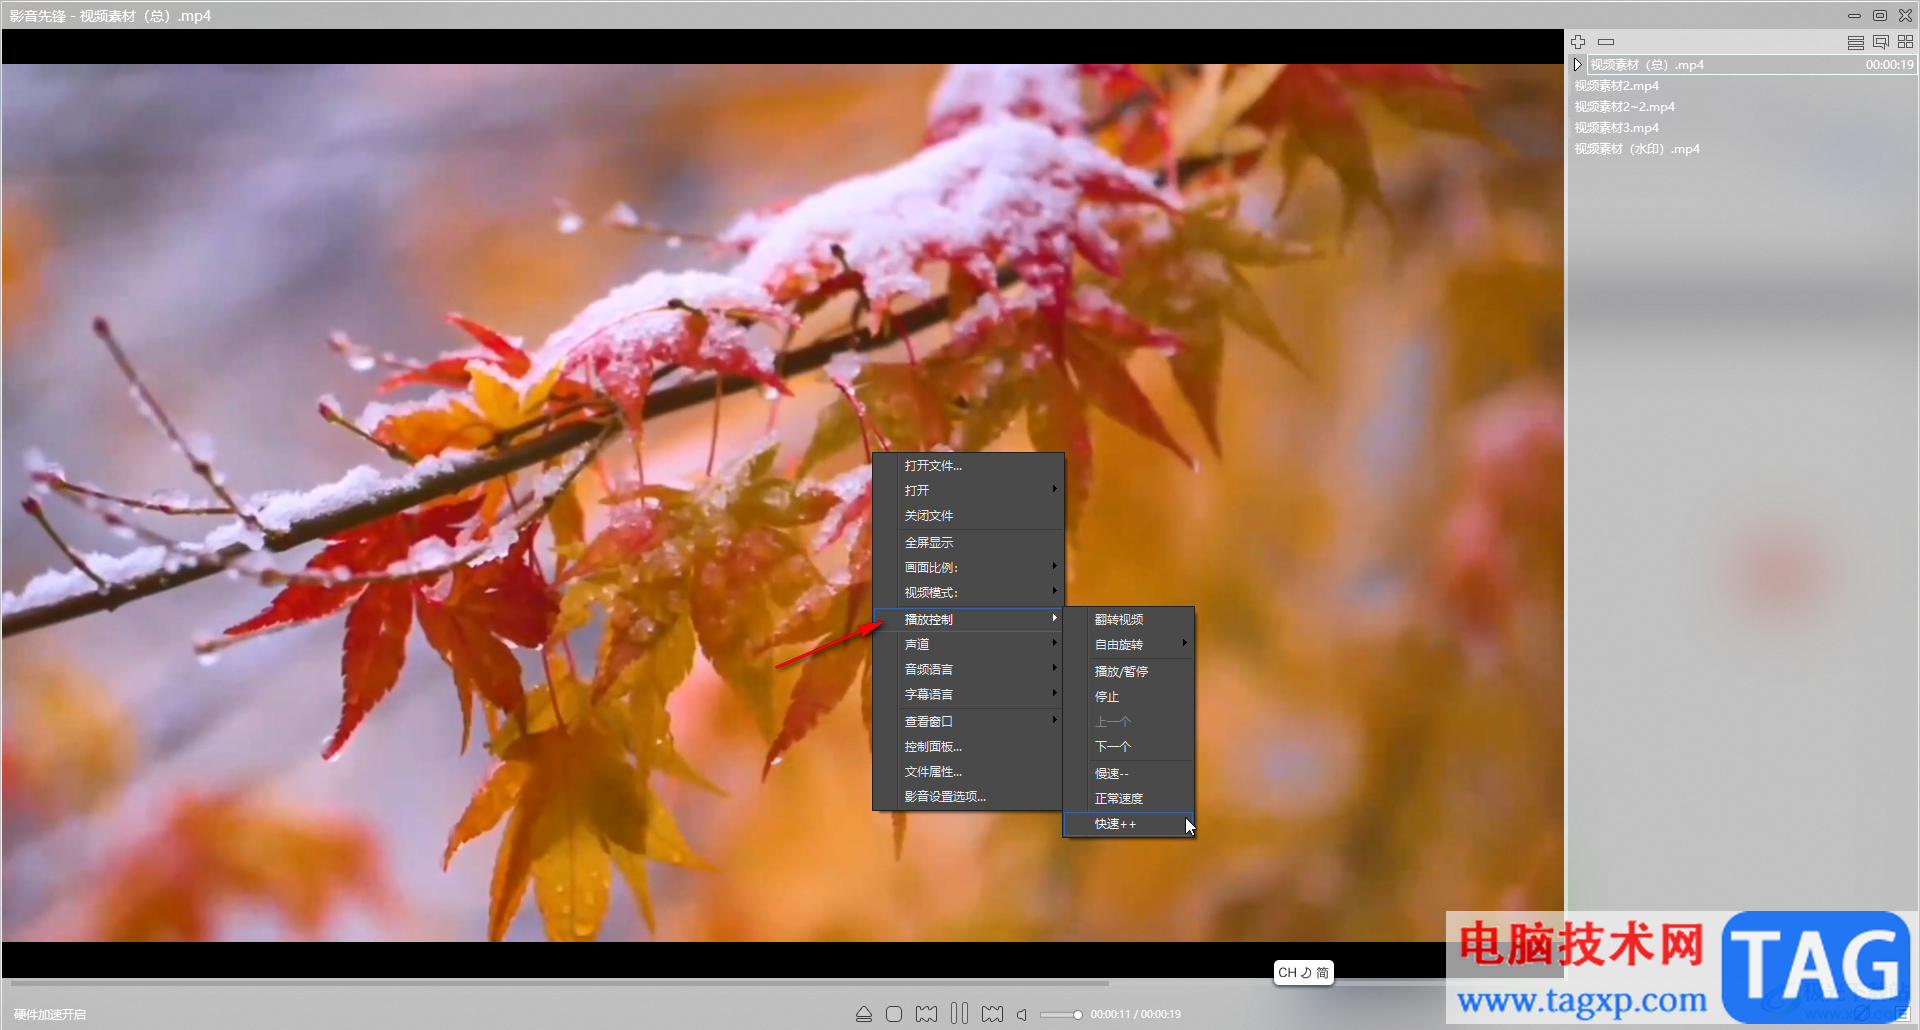The height and width of the screenshot is (1030, 1920).
Task: Open 影音设置选项... from the context menu
Action: pos(968,797)
